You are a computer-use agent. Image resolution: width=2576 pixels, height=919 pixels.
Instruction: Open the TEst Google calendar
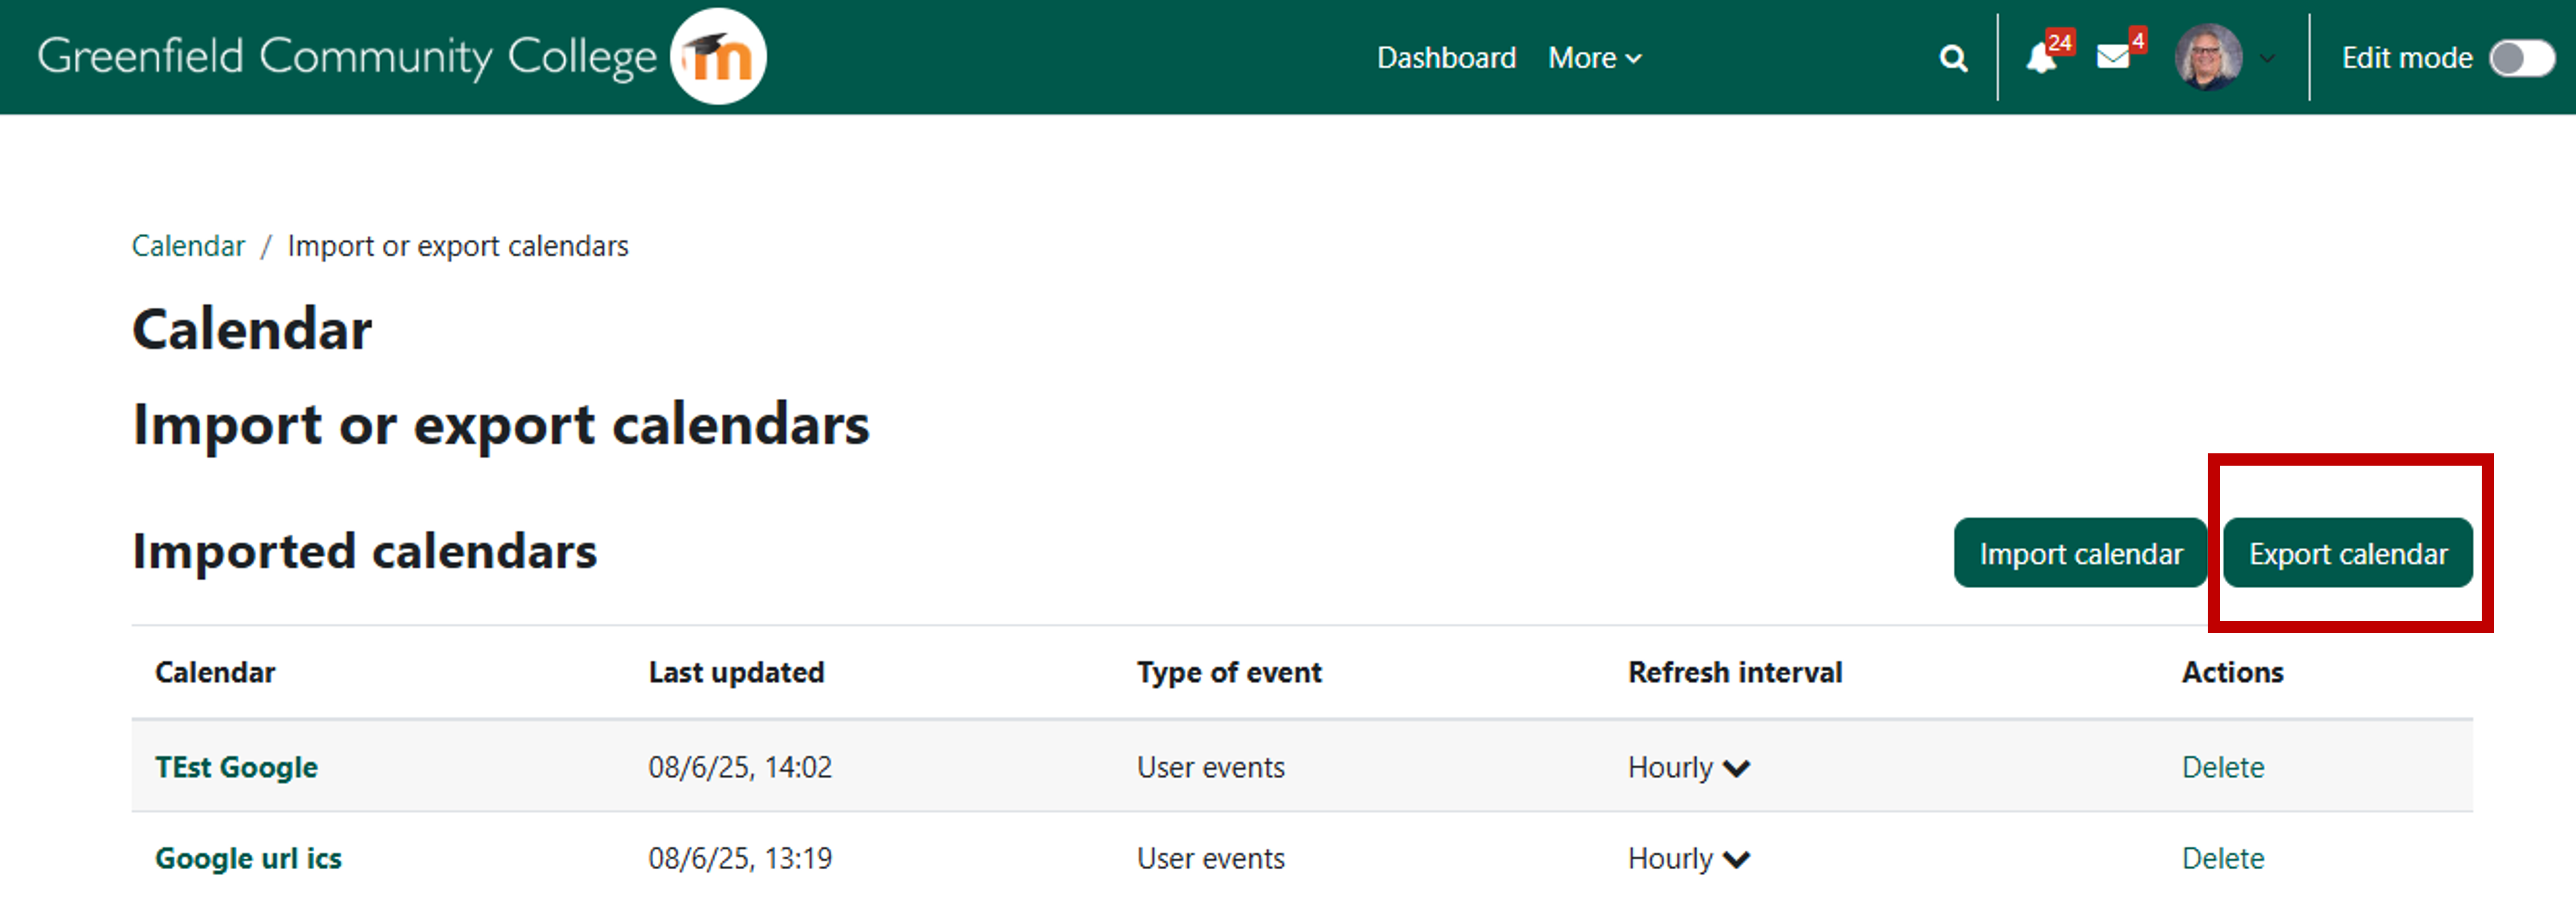(x=236, y=767)
